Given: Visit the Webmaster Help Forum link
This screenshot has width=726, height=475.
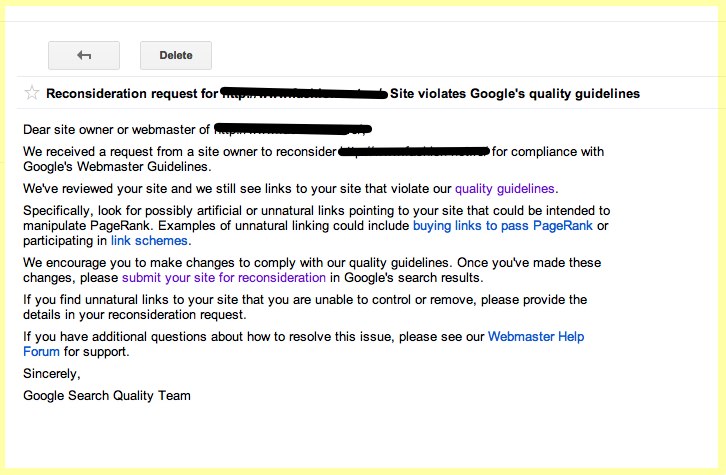Looking at the screenshot, I should [x=536, y=337].
